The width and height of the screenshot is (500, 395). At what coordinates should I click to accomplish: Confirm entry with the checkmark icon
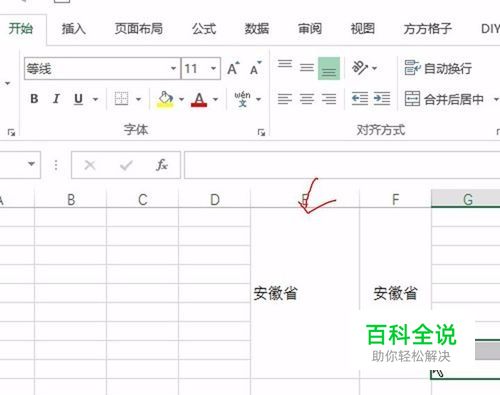tap(126, 165)
